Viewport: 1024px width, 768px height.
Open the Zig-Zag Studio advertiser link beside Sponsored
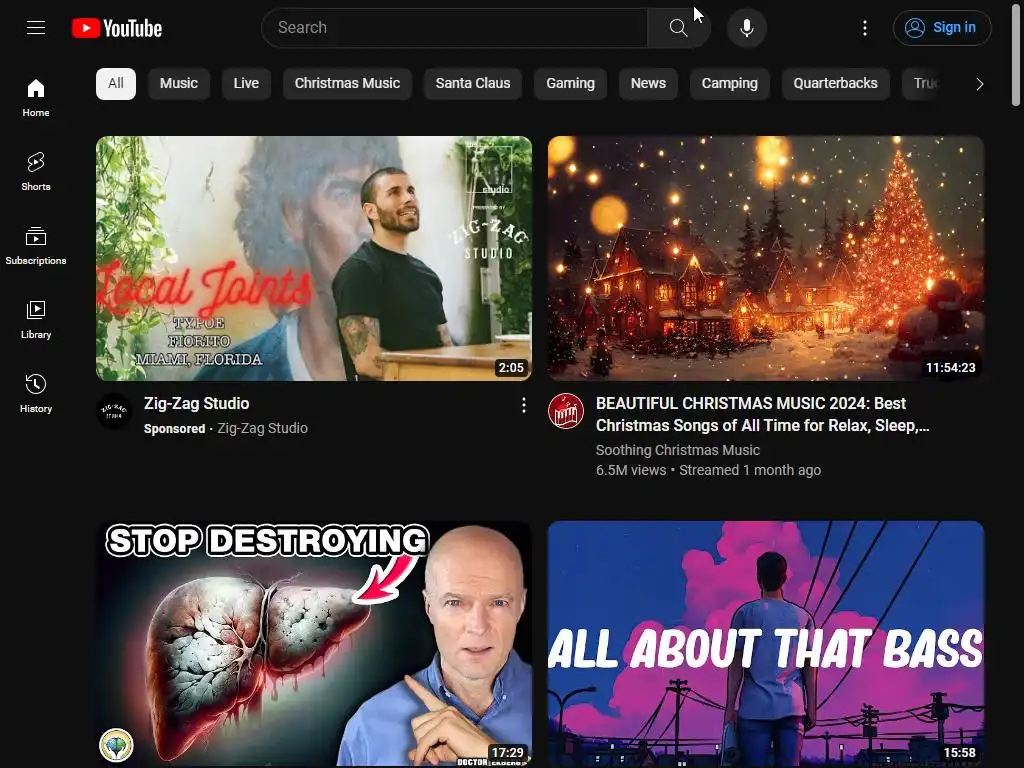(x=263, y=428)
